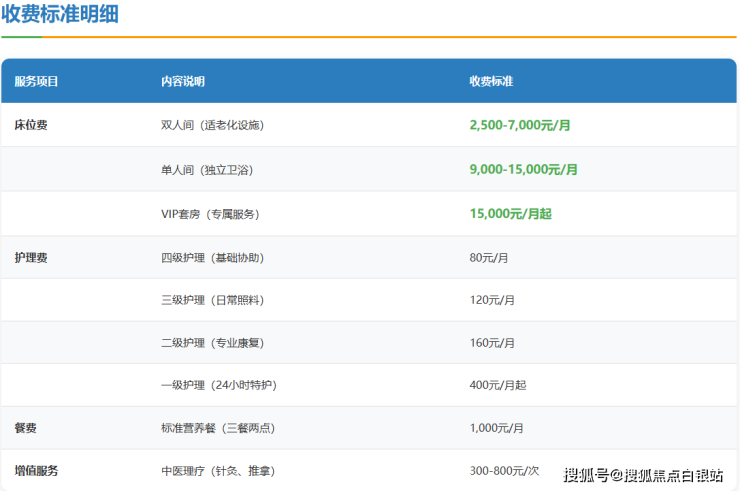
Task: Select the 一级护理（24小时特护） row text
Action: pyautogui.click(x=217, y=385)
